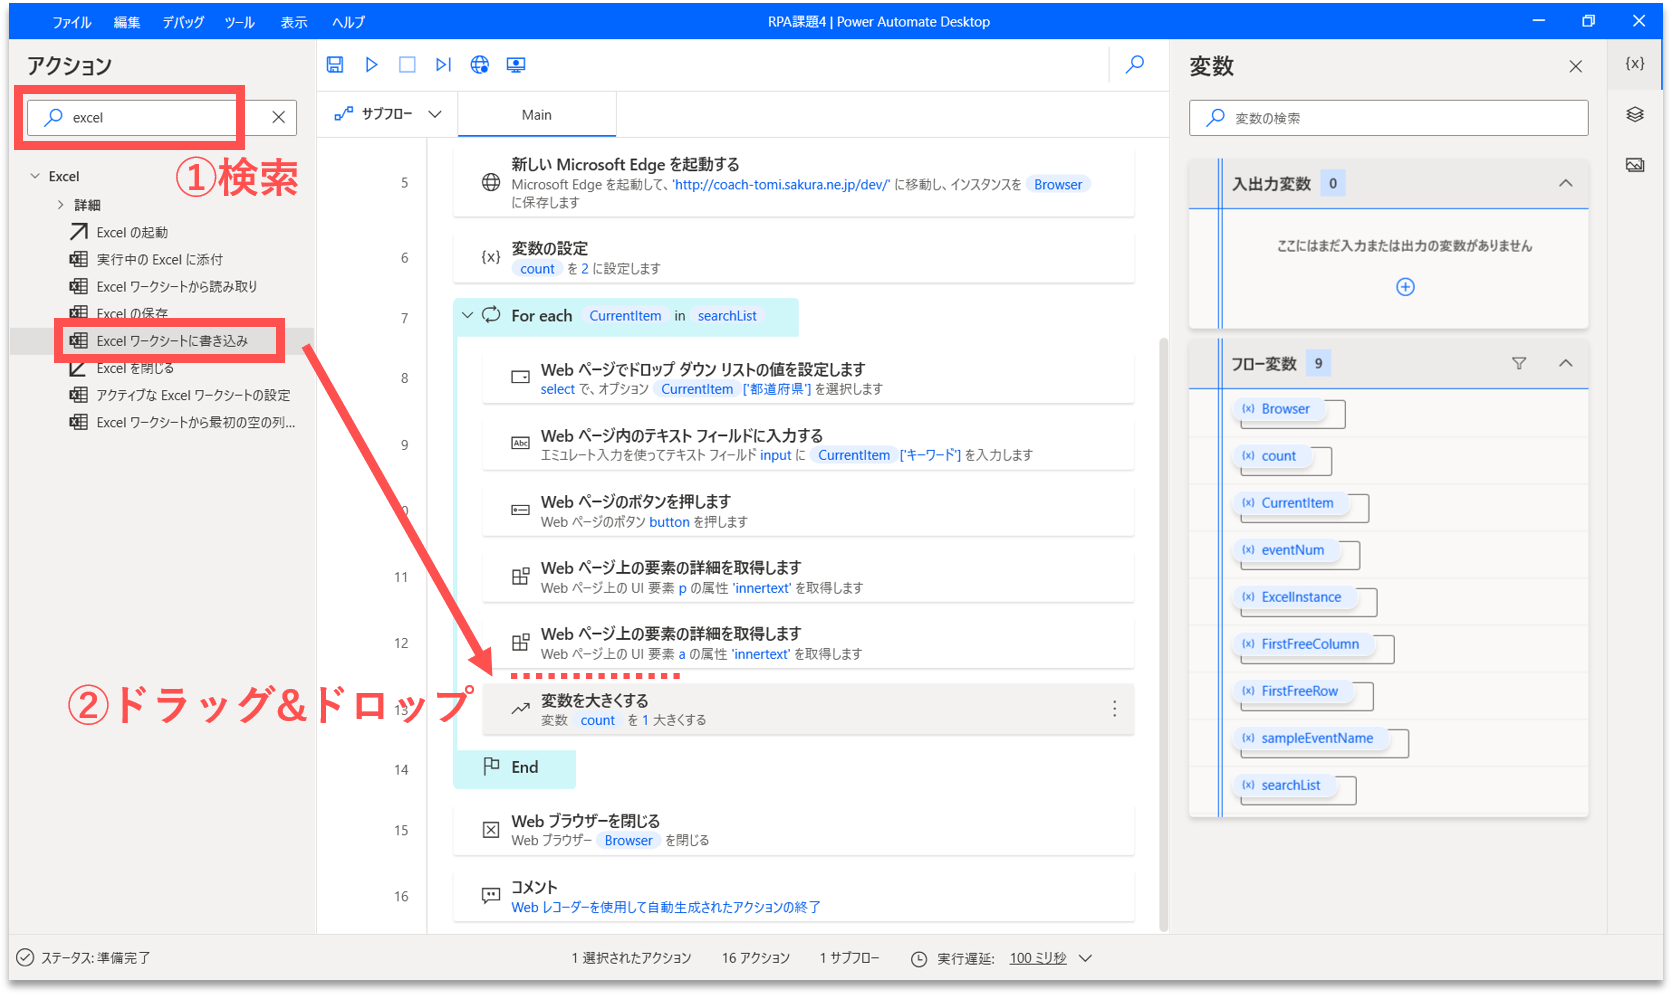The image size is (1672, 995).
Task: Collapse the 入出力変数 section
Action: [1566, 183]
